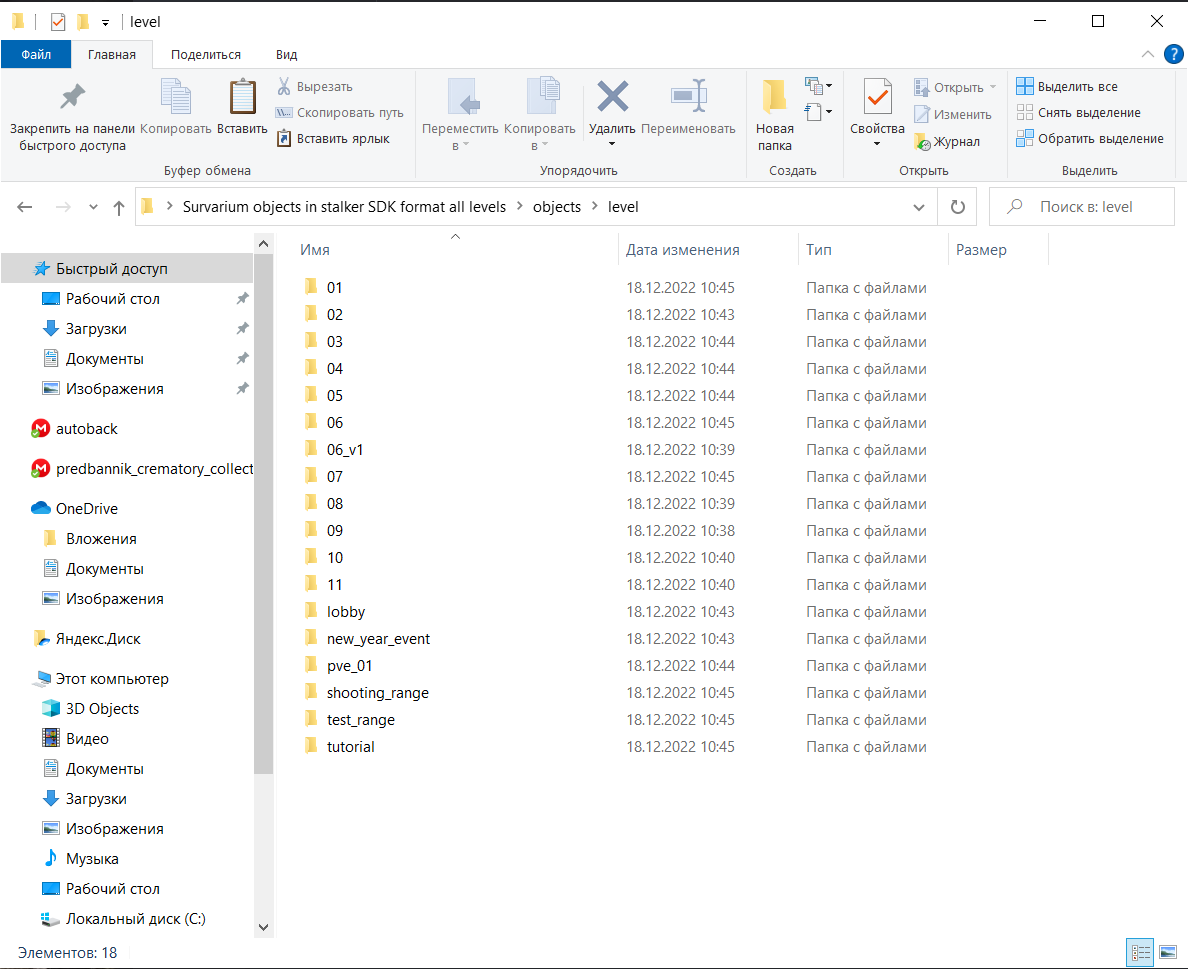The width and height of the screenshot is (1188, 969).
Task: Click Вставить ярлык
Action: click(333, 138)
